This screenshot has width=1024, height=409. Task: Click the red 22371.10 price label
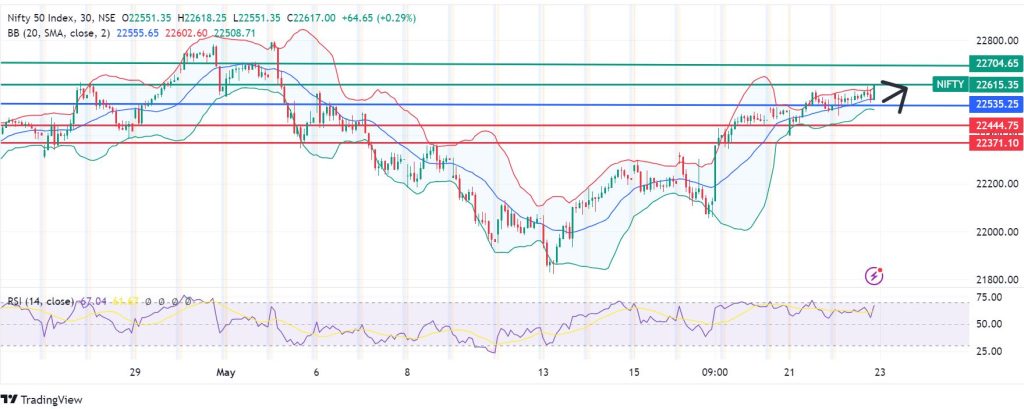click(997, 142)
